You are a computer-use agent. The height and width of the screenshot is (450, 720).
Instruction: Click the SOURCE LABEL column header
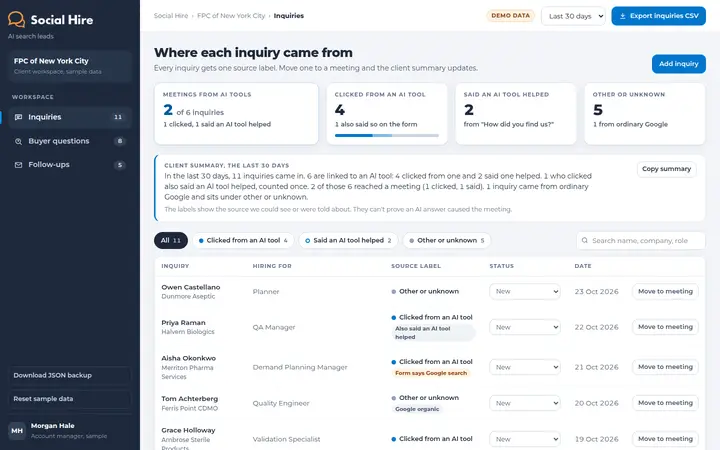click(416, 266)
